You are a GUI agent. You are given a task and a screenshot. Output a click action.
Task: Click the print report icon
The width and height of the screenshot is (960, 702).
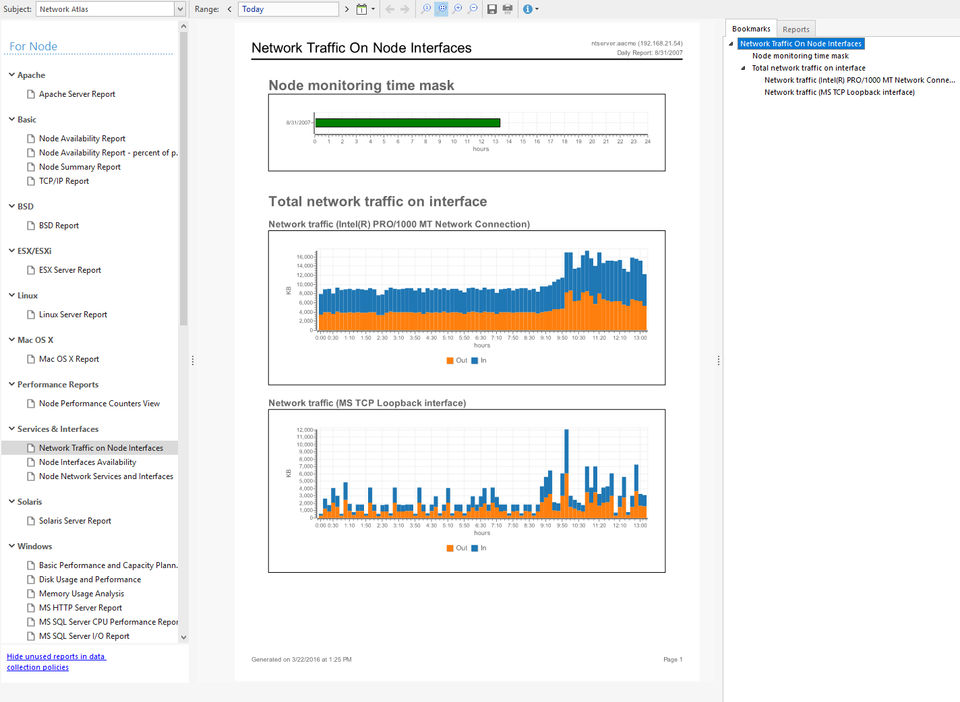[507, 9]
